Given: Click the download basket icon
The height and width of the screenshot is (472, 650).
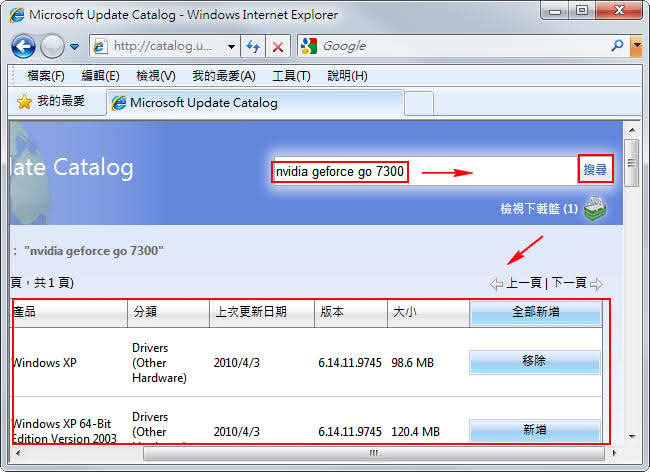Looking at the screenshot, I should [595, 208].
